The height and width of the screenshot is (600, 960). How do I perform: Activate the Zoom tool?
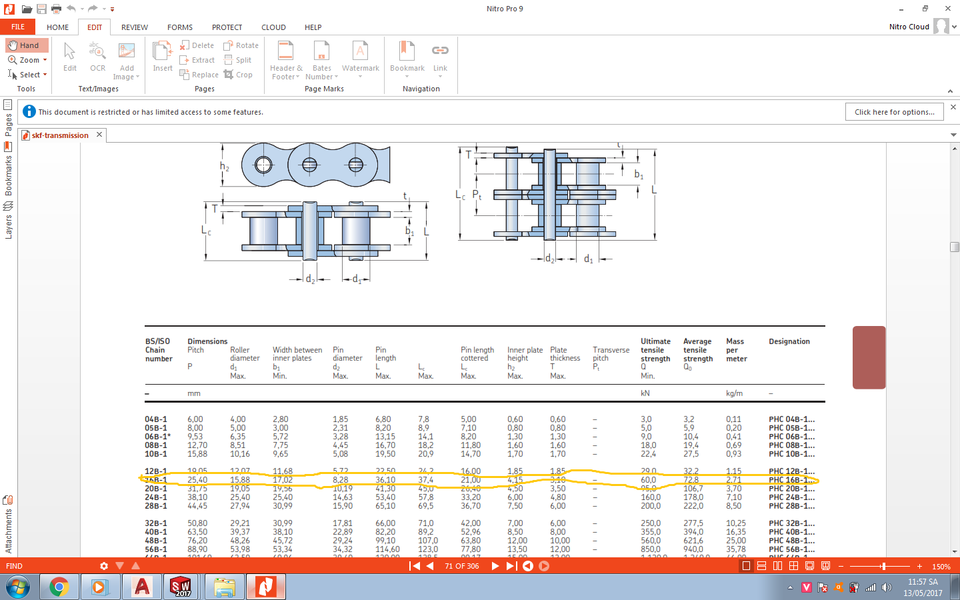[x=25, y=59]
